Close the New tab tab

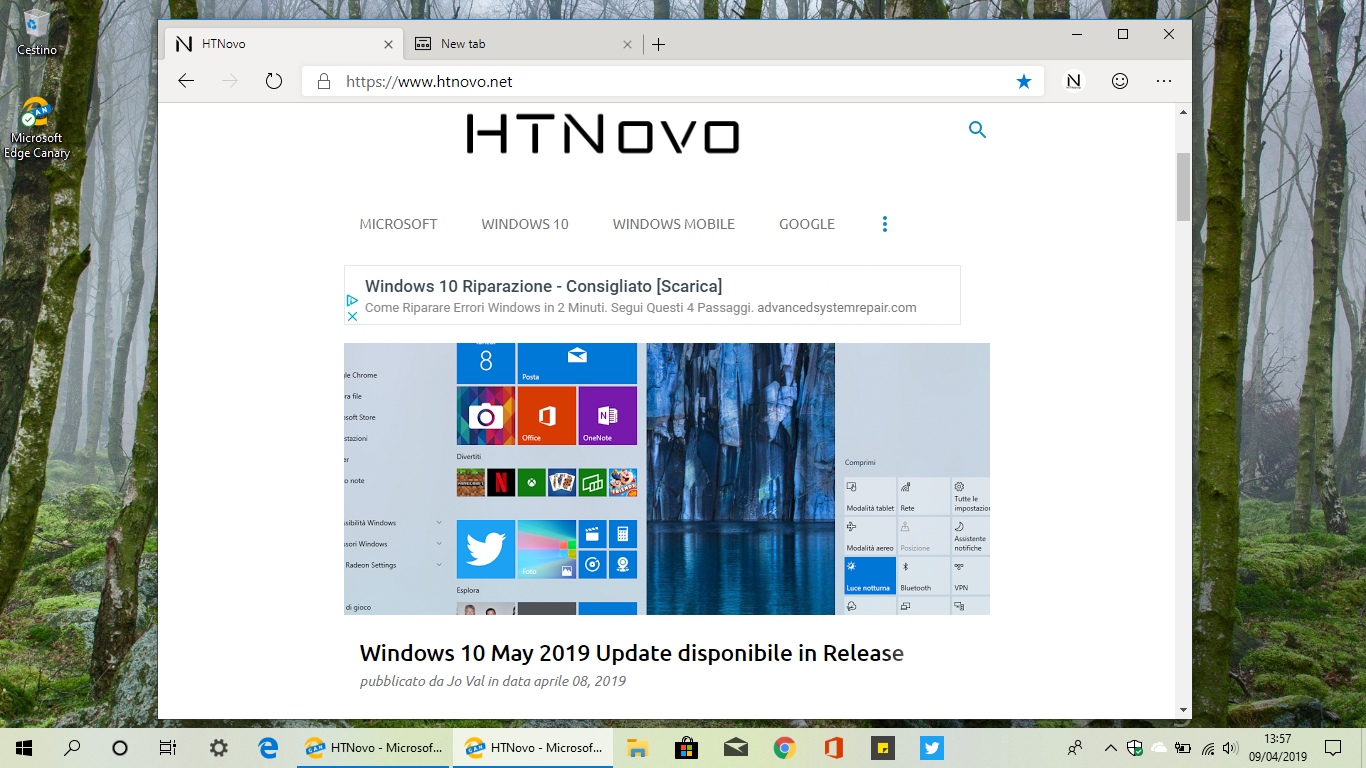[x=628, y=44]
